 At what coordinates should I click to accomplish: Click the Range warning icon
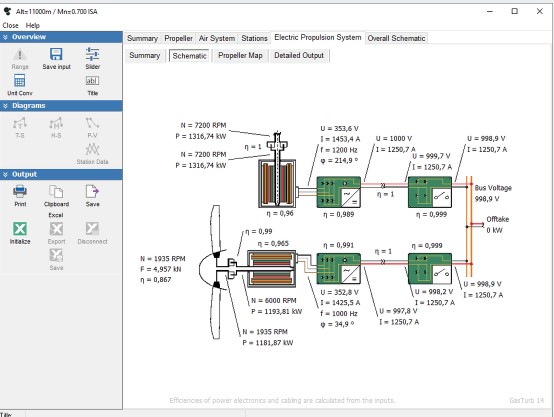pos(20,54)
